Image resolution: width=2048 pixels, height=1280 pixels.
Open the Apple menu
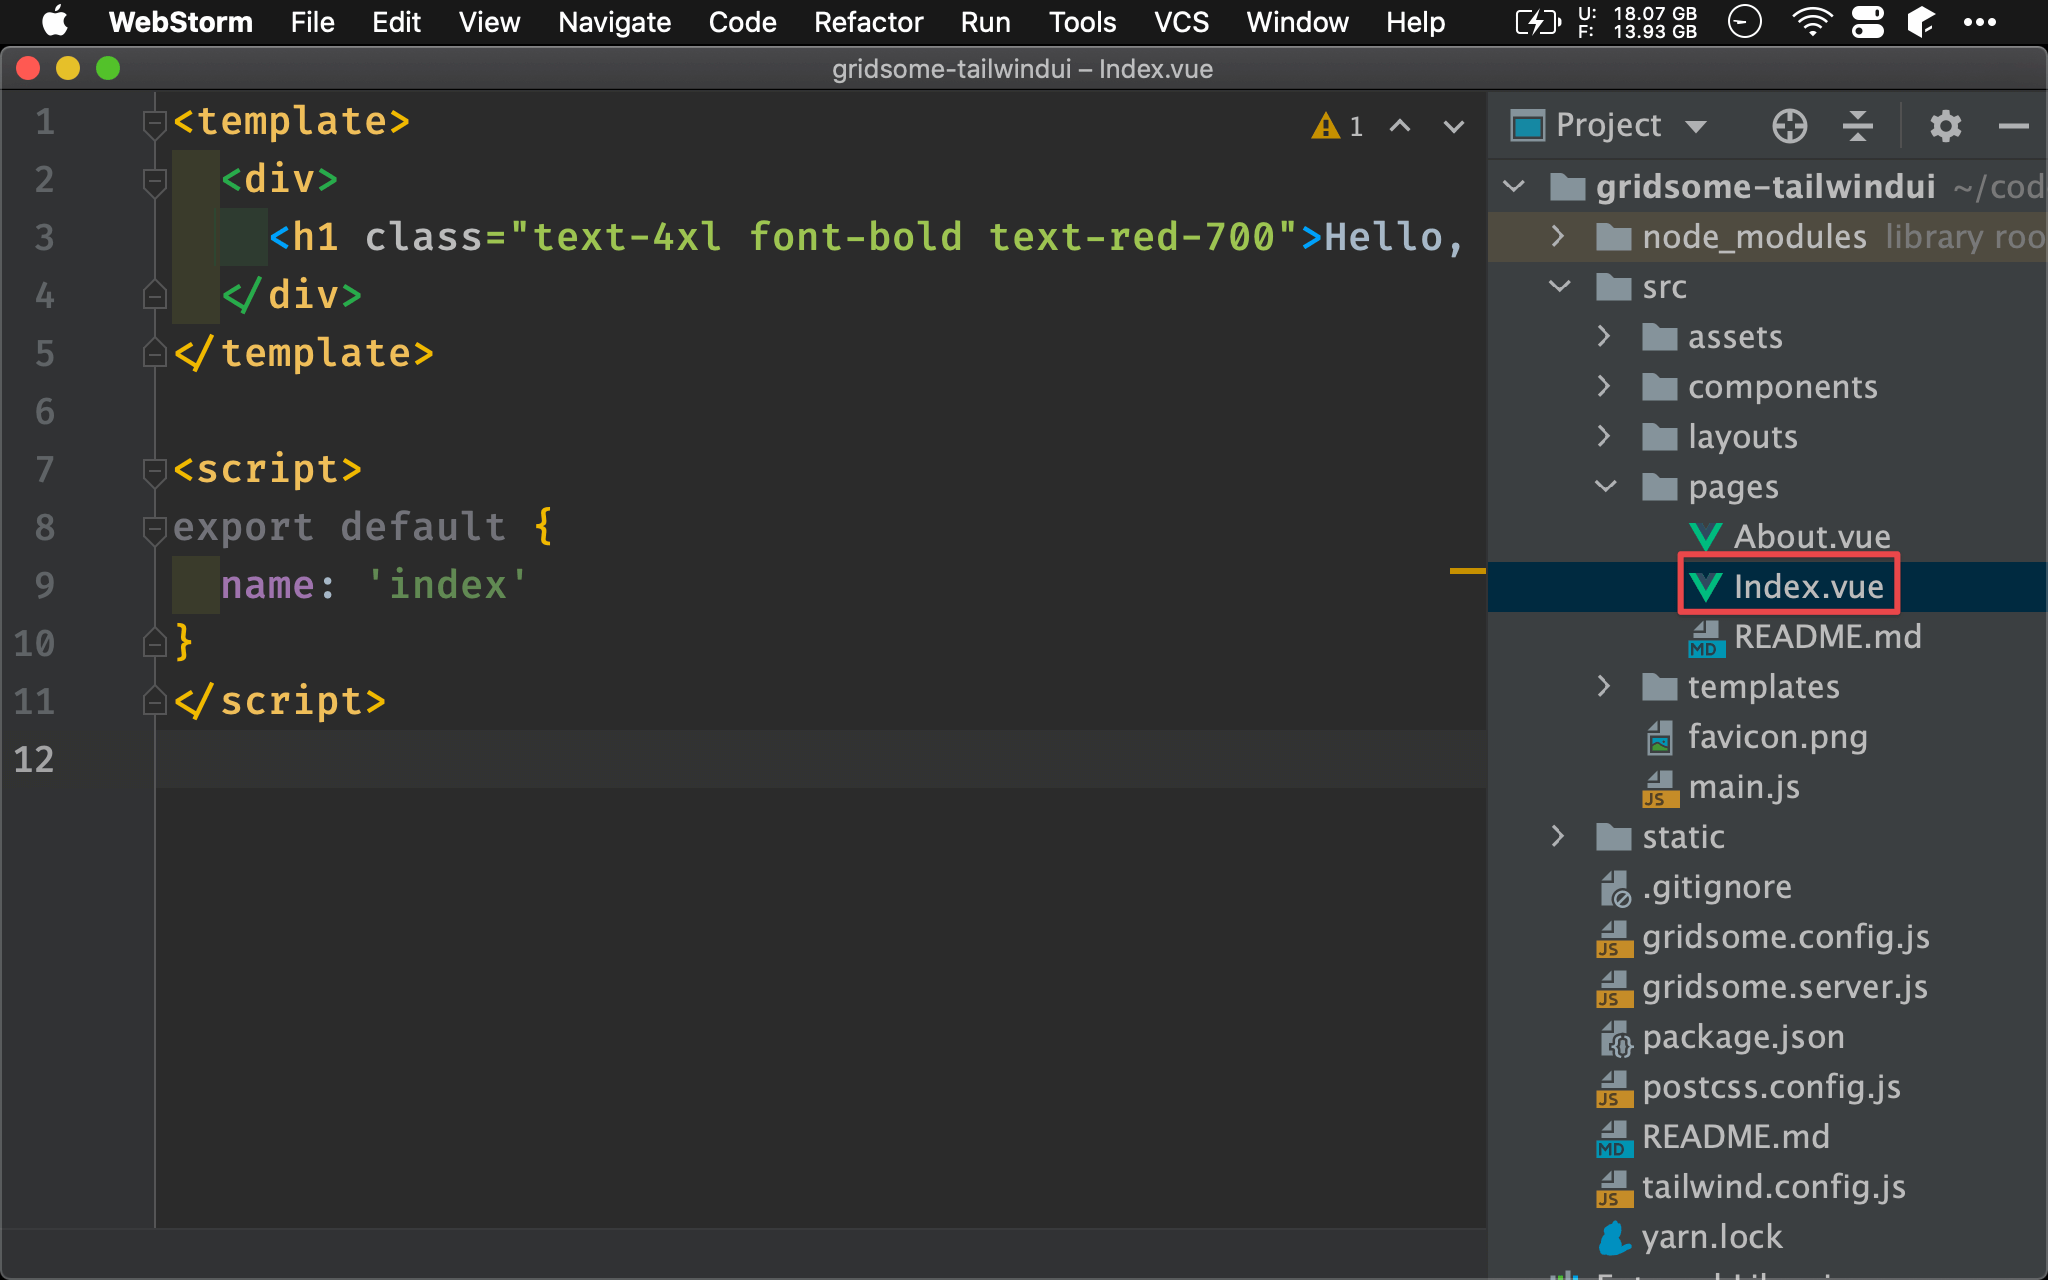coord(55,22)
